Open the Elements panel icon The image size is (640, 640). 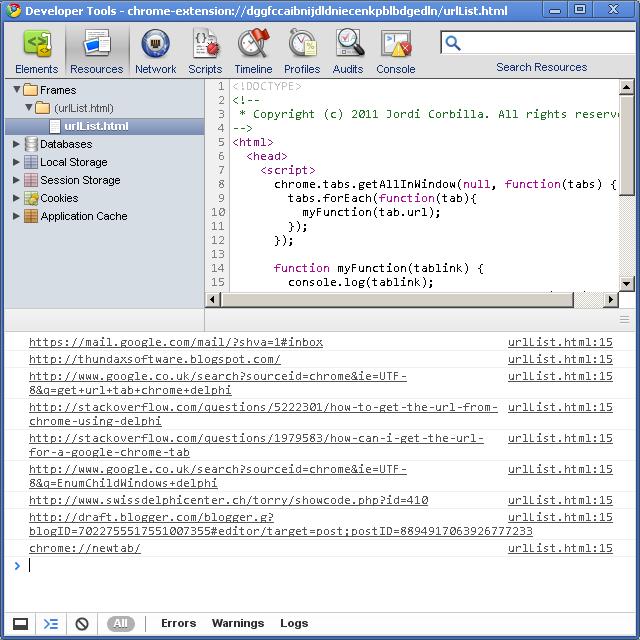(37, 44)
